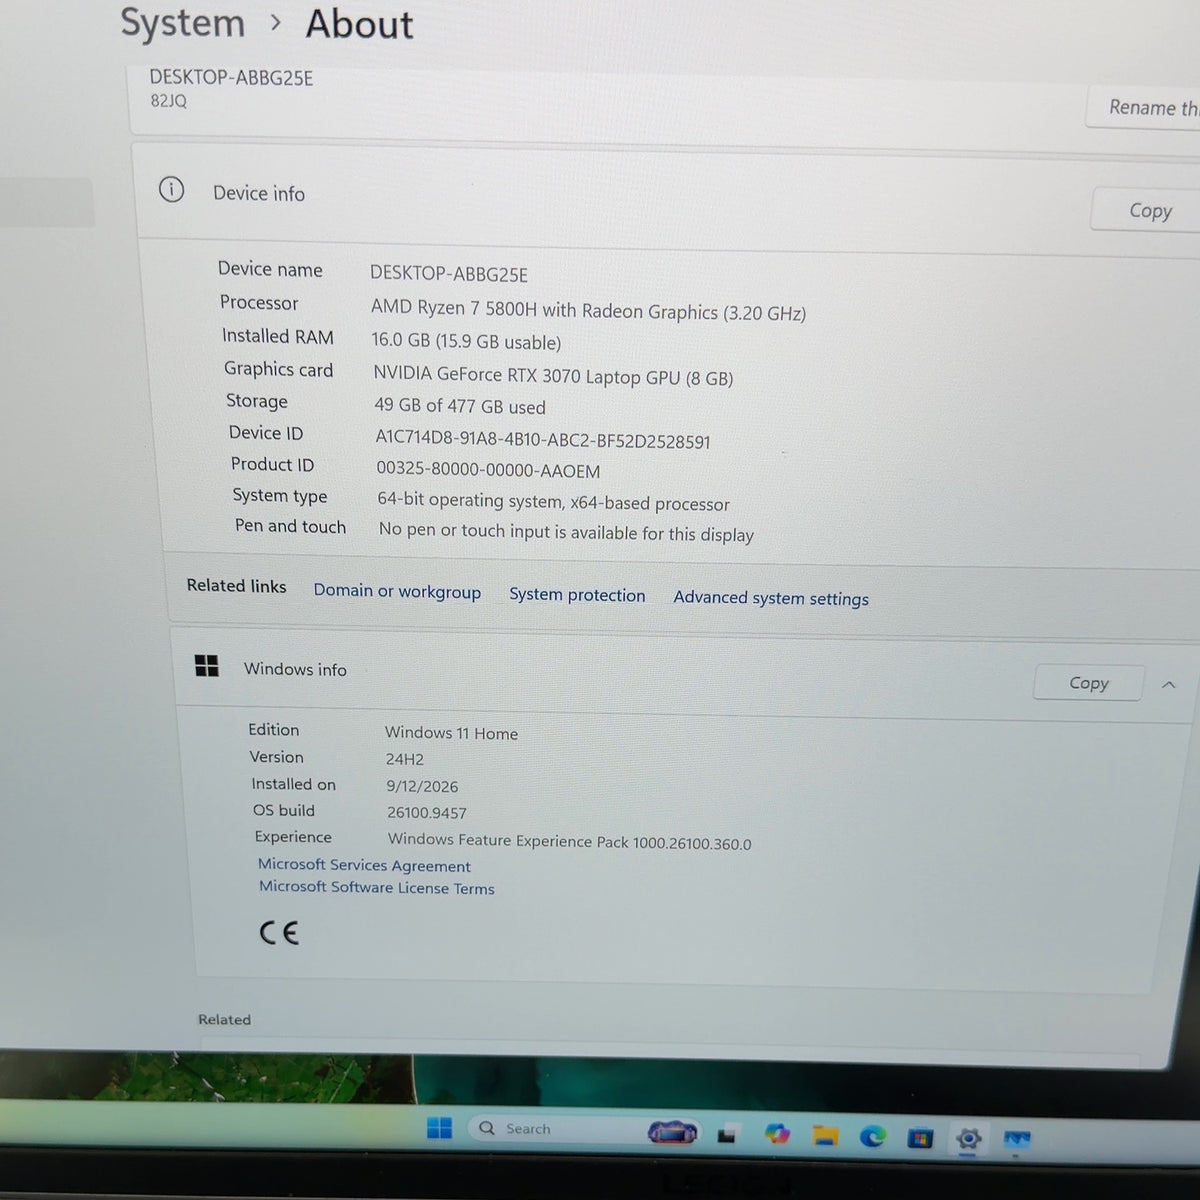The width and height of the screenshot is (1200, 1200).
Task: Go back to System in breadcrumb
Action: coord(182,23)
